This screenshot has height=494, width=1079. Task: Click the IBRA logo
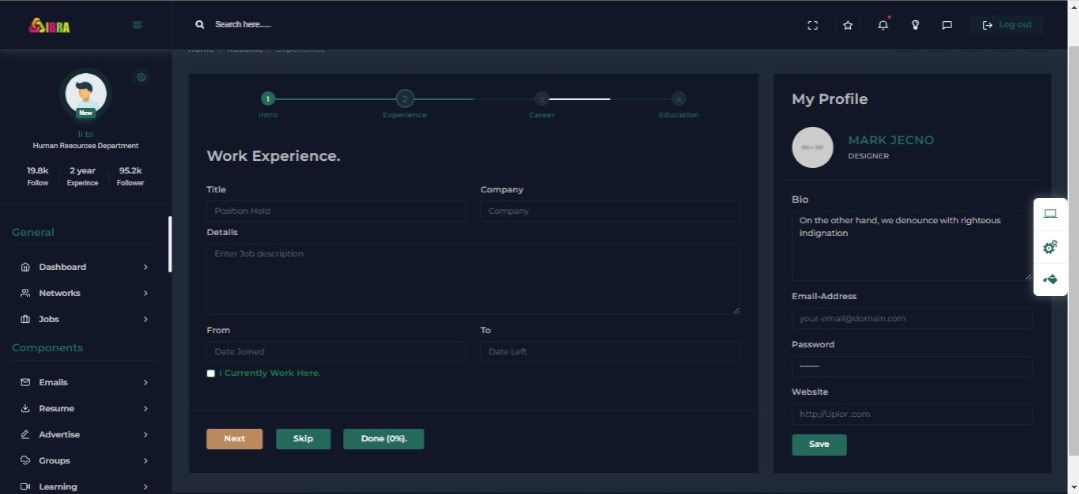click(x=50, y=25)
